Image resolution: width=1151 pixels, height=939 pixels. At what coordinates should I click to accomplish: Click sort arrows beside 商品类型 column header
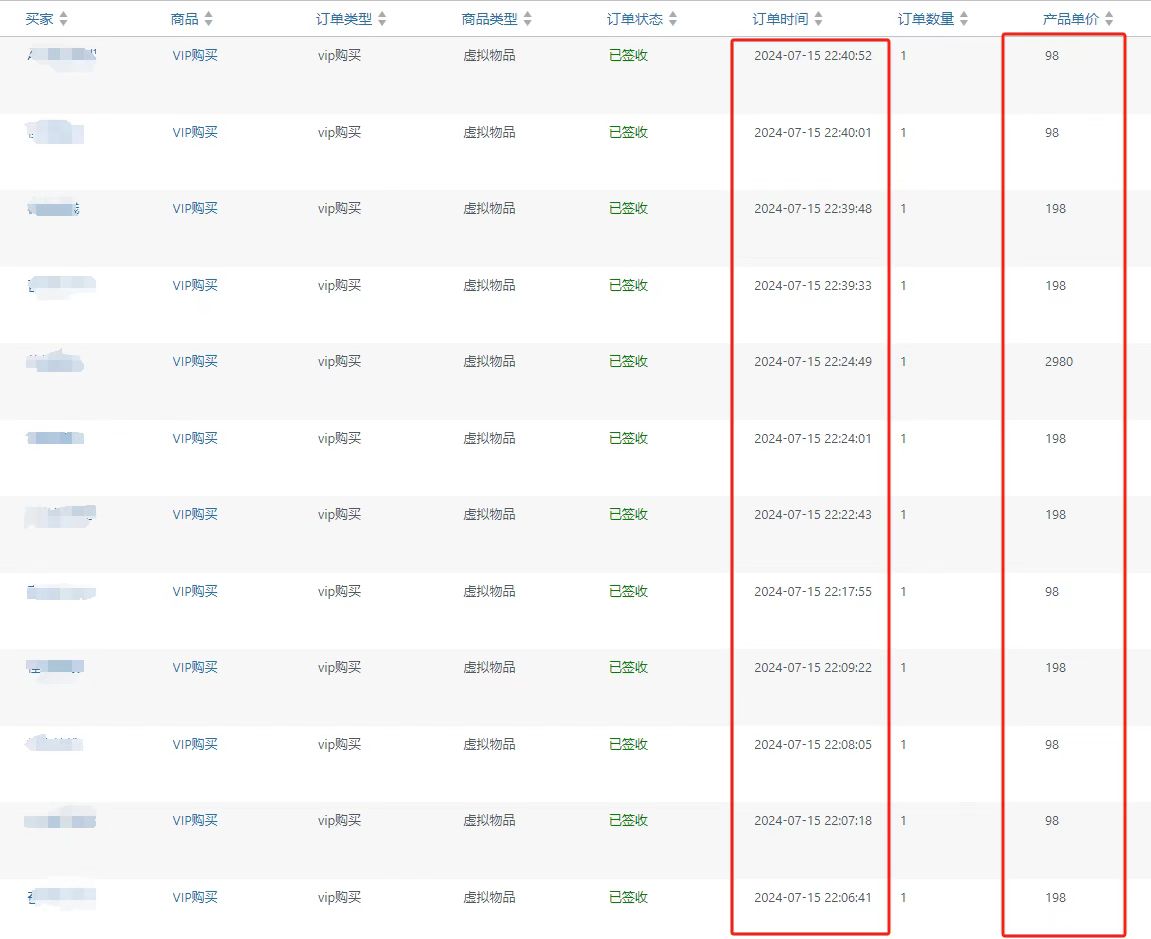[527, 19]
